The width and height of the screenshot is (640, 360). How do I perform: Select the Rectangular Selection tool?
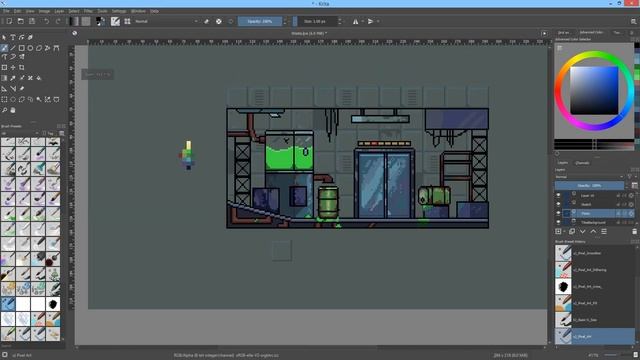4,99
